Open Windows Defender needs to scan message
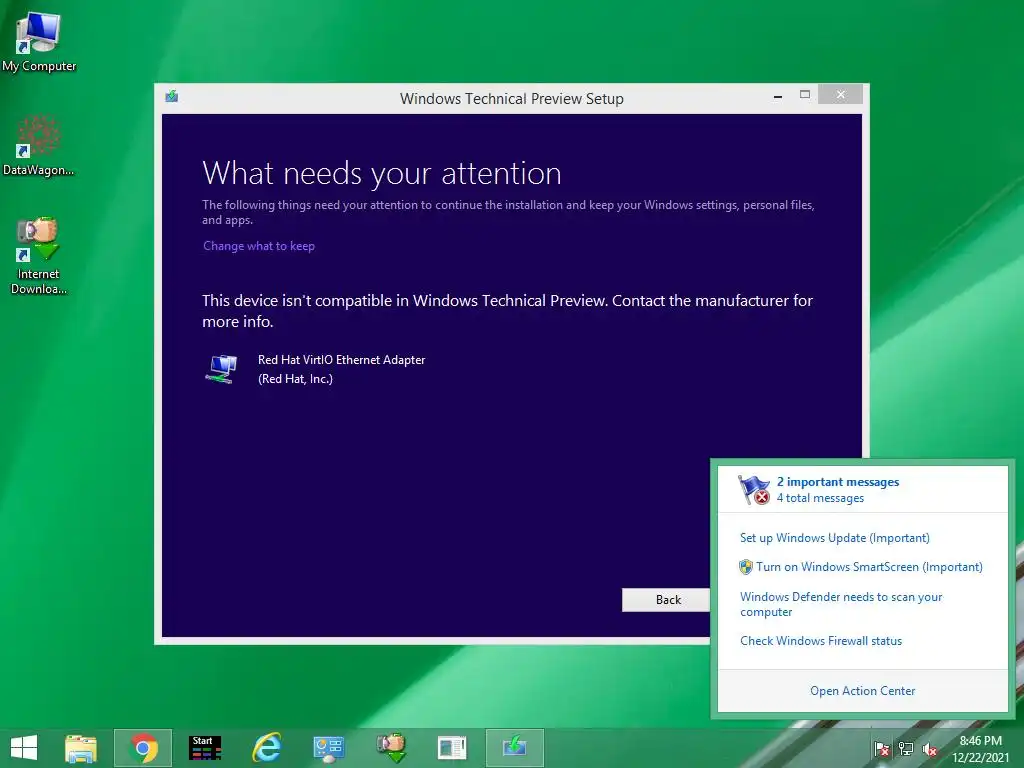This screenshot has height=768, width=1024. point(841,604)
